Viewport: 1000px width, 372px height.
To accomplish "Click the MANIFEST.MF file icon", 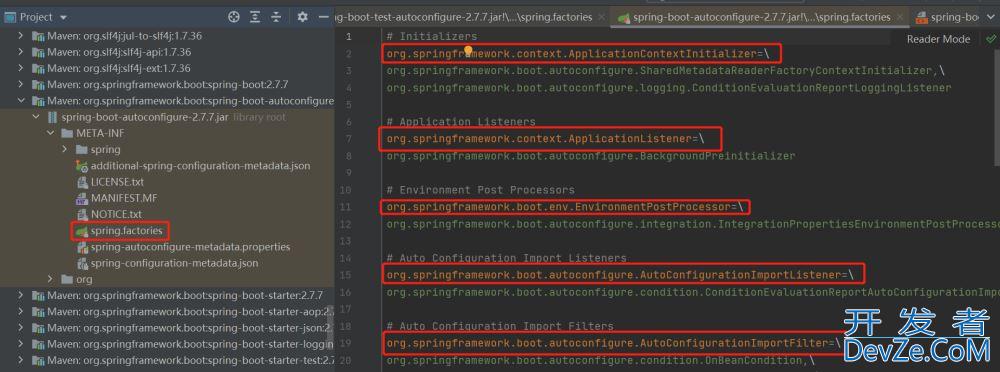I will click(x=82, y=198).
